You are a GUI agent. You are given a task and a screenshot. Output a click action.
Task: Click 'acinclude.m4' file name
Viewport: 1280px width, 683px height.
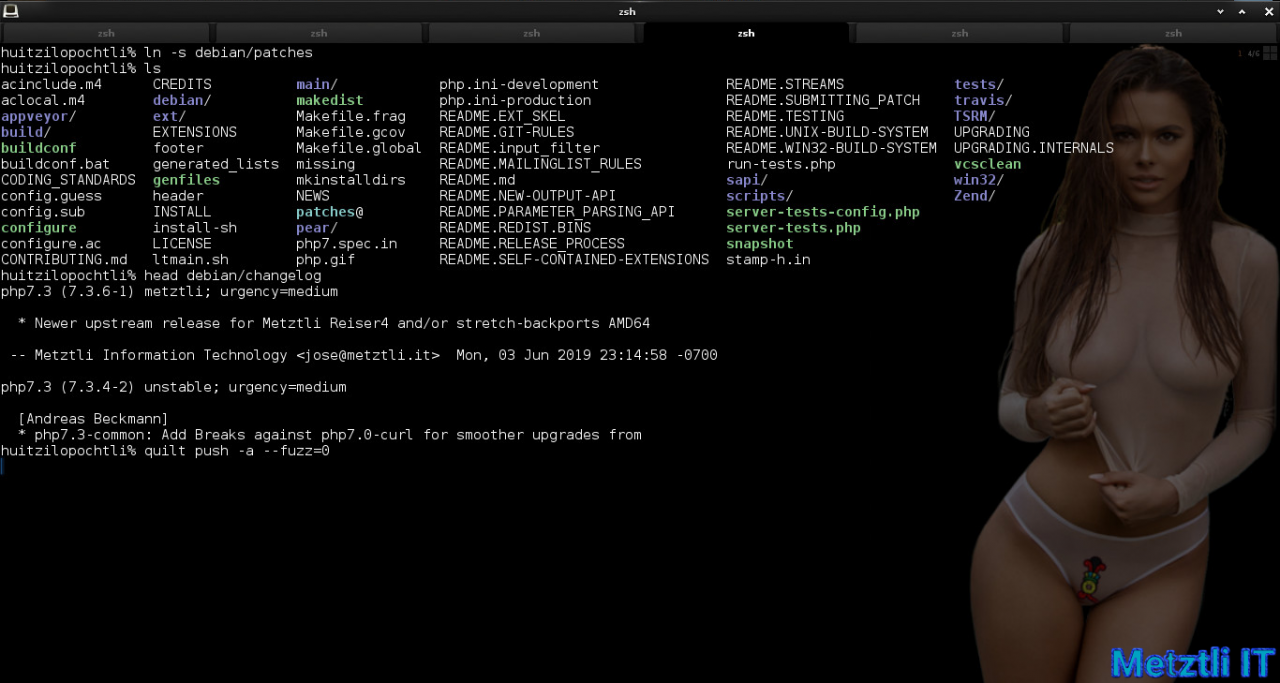click(x=52, y=84)
